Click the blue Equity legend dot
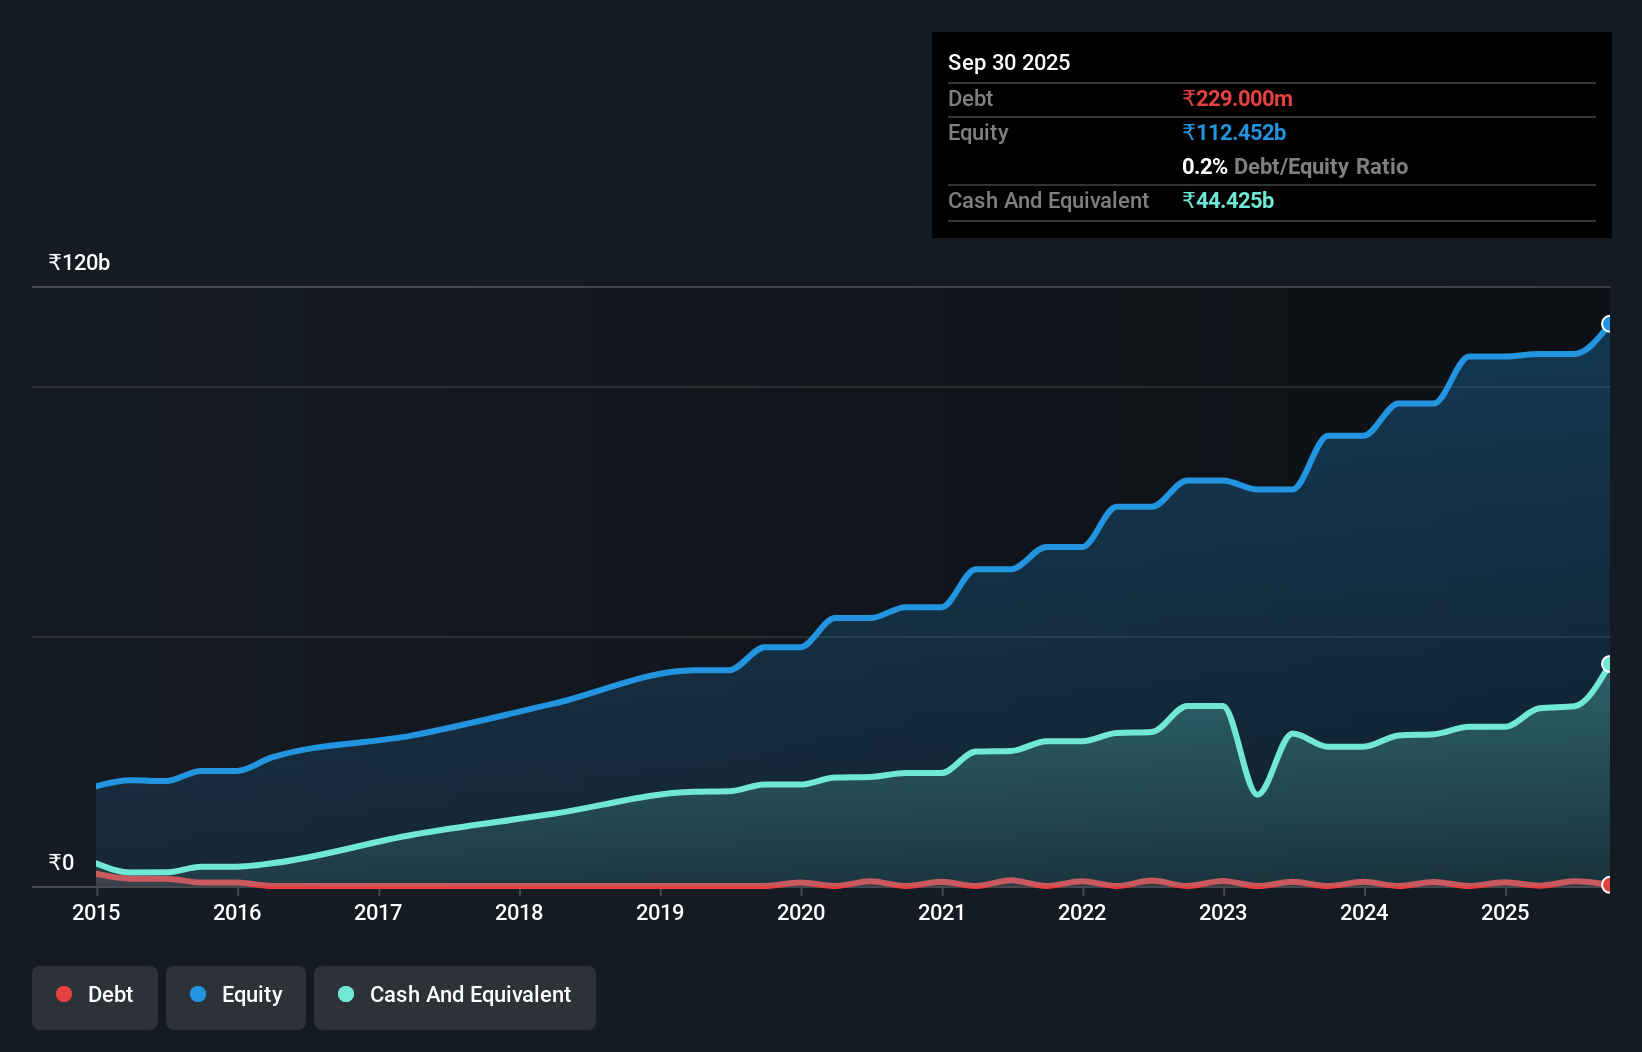 [199, 994]
